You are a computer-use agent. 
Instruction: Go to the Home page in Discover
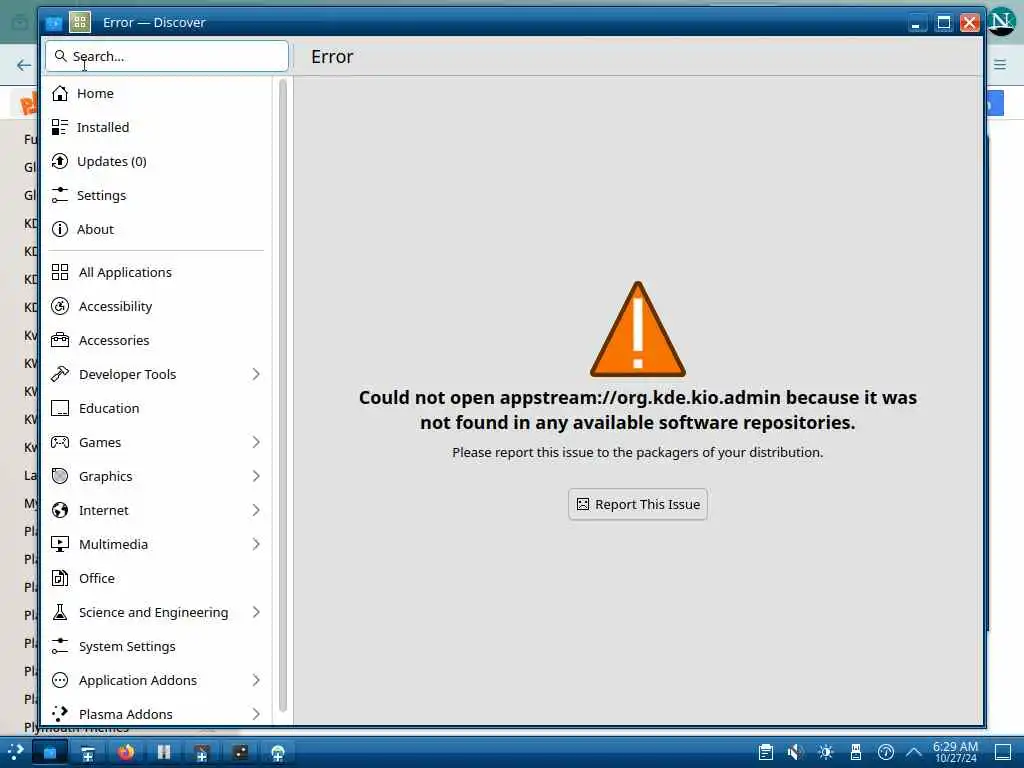pos(157,93)
